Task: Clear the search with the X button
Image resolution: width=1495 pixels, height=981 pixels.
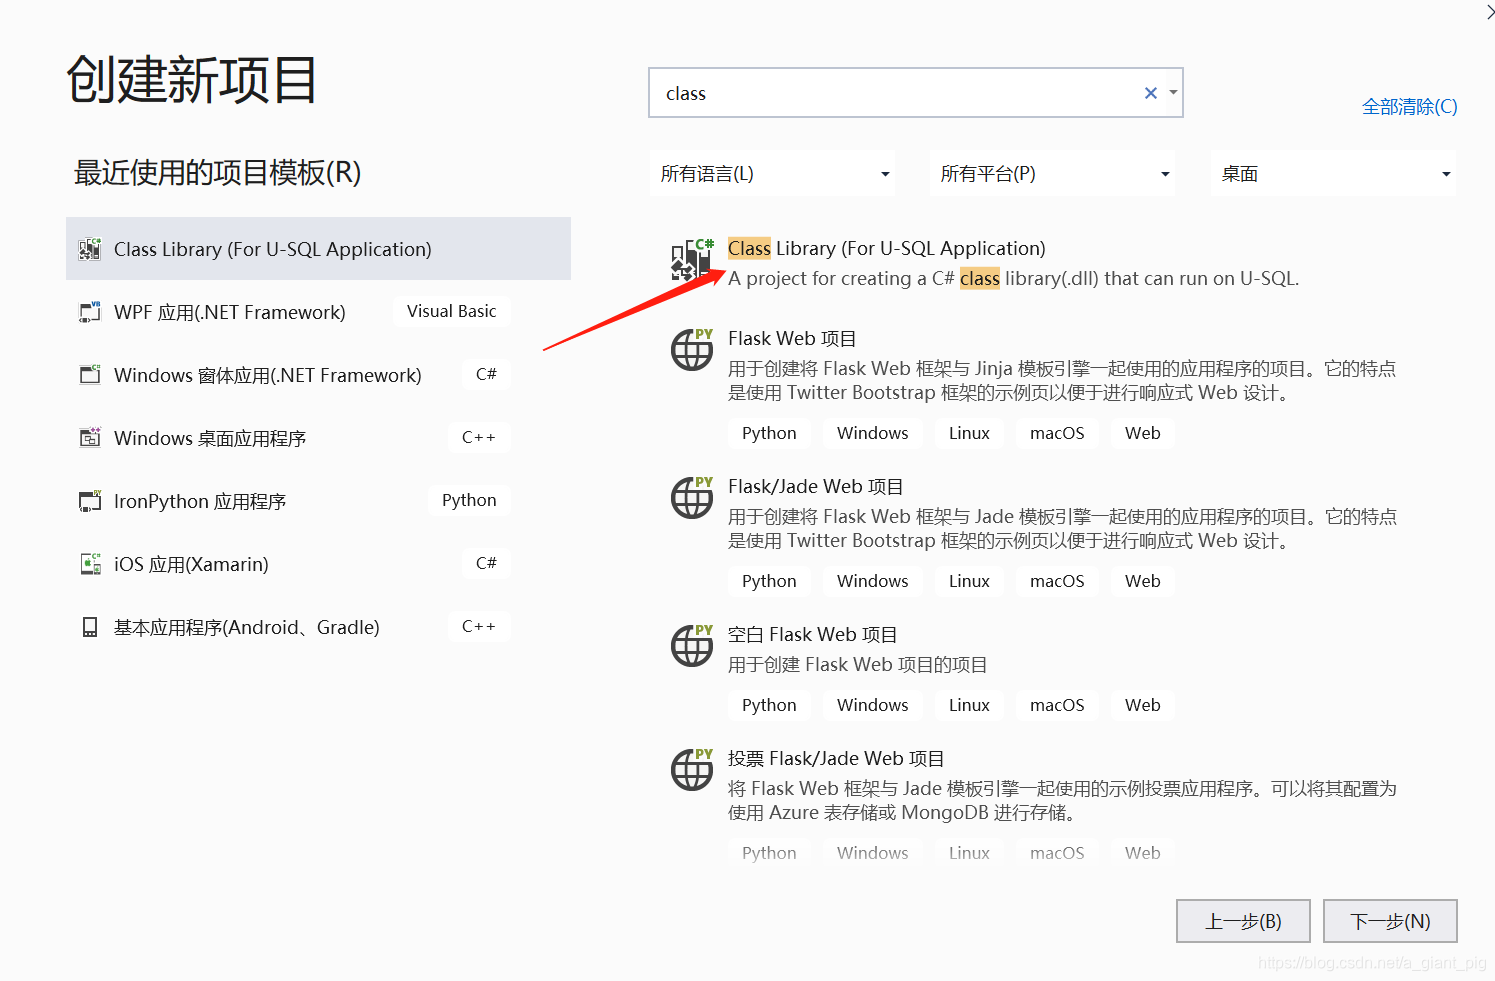Action: pos(1150,92)
